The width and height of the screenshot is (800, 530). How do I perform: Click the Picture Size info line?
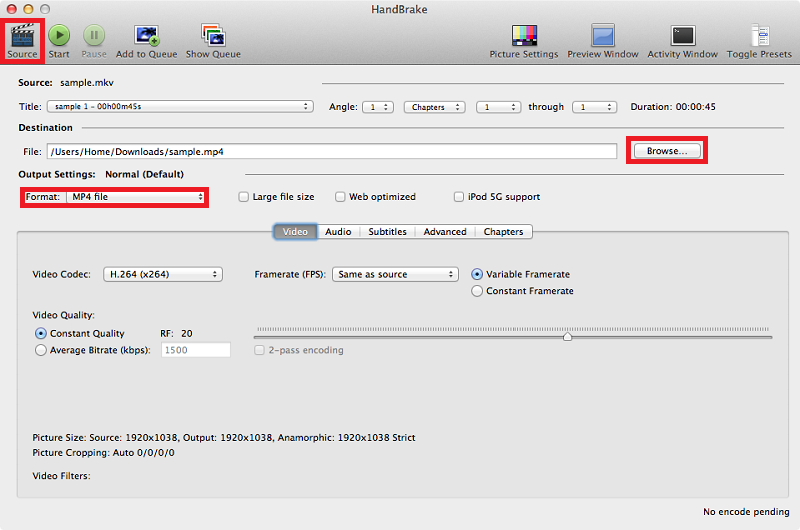(x=223, y=438)
